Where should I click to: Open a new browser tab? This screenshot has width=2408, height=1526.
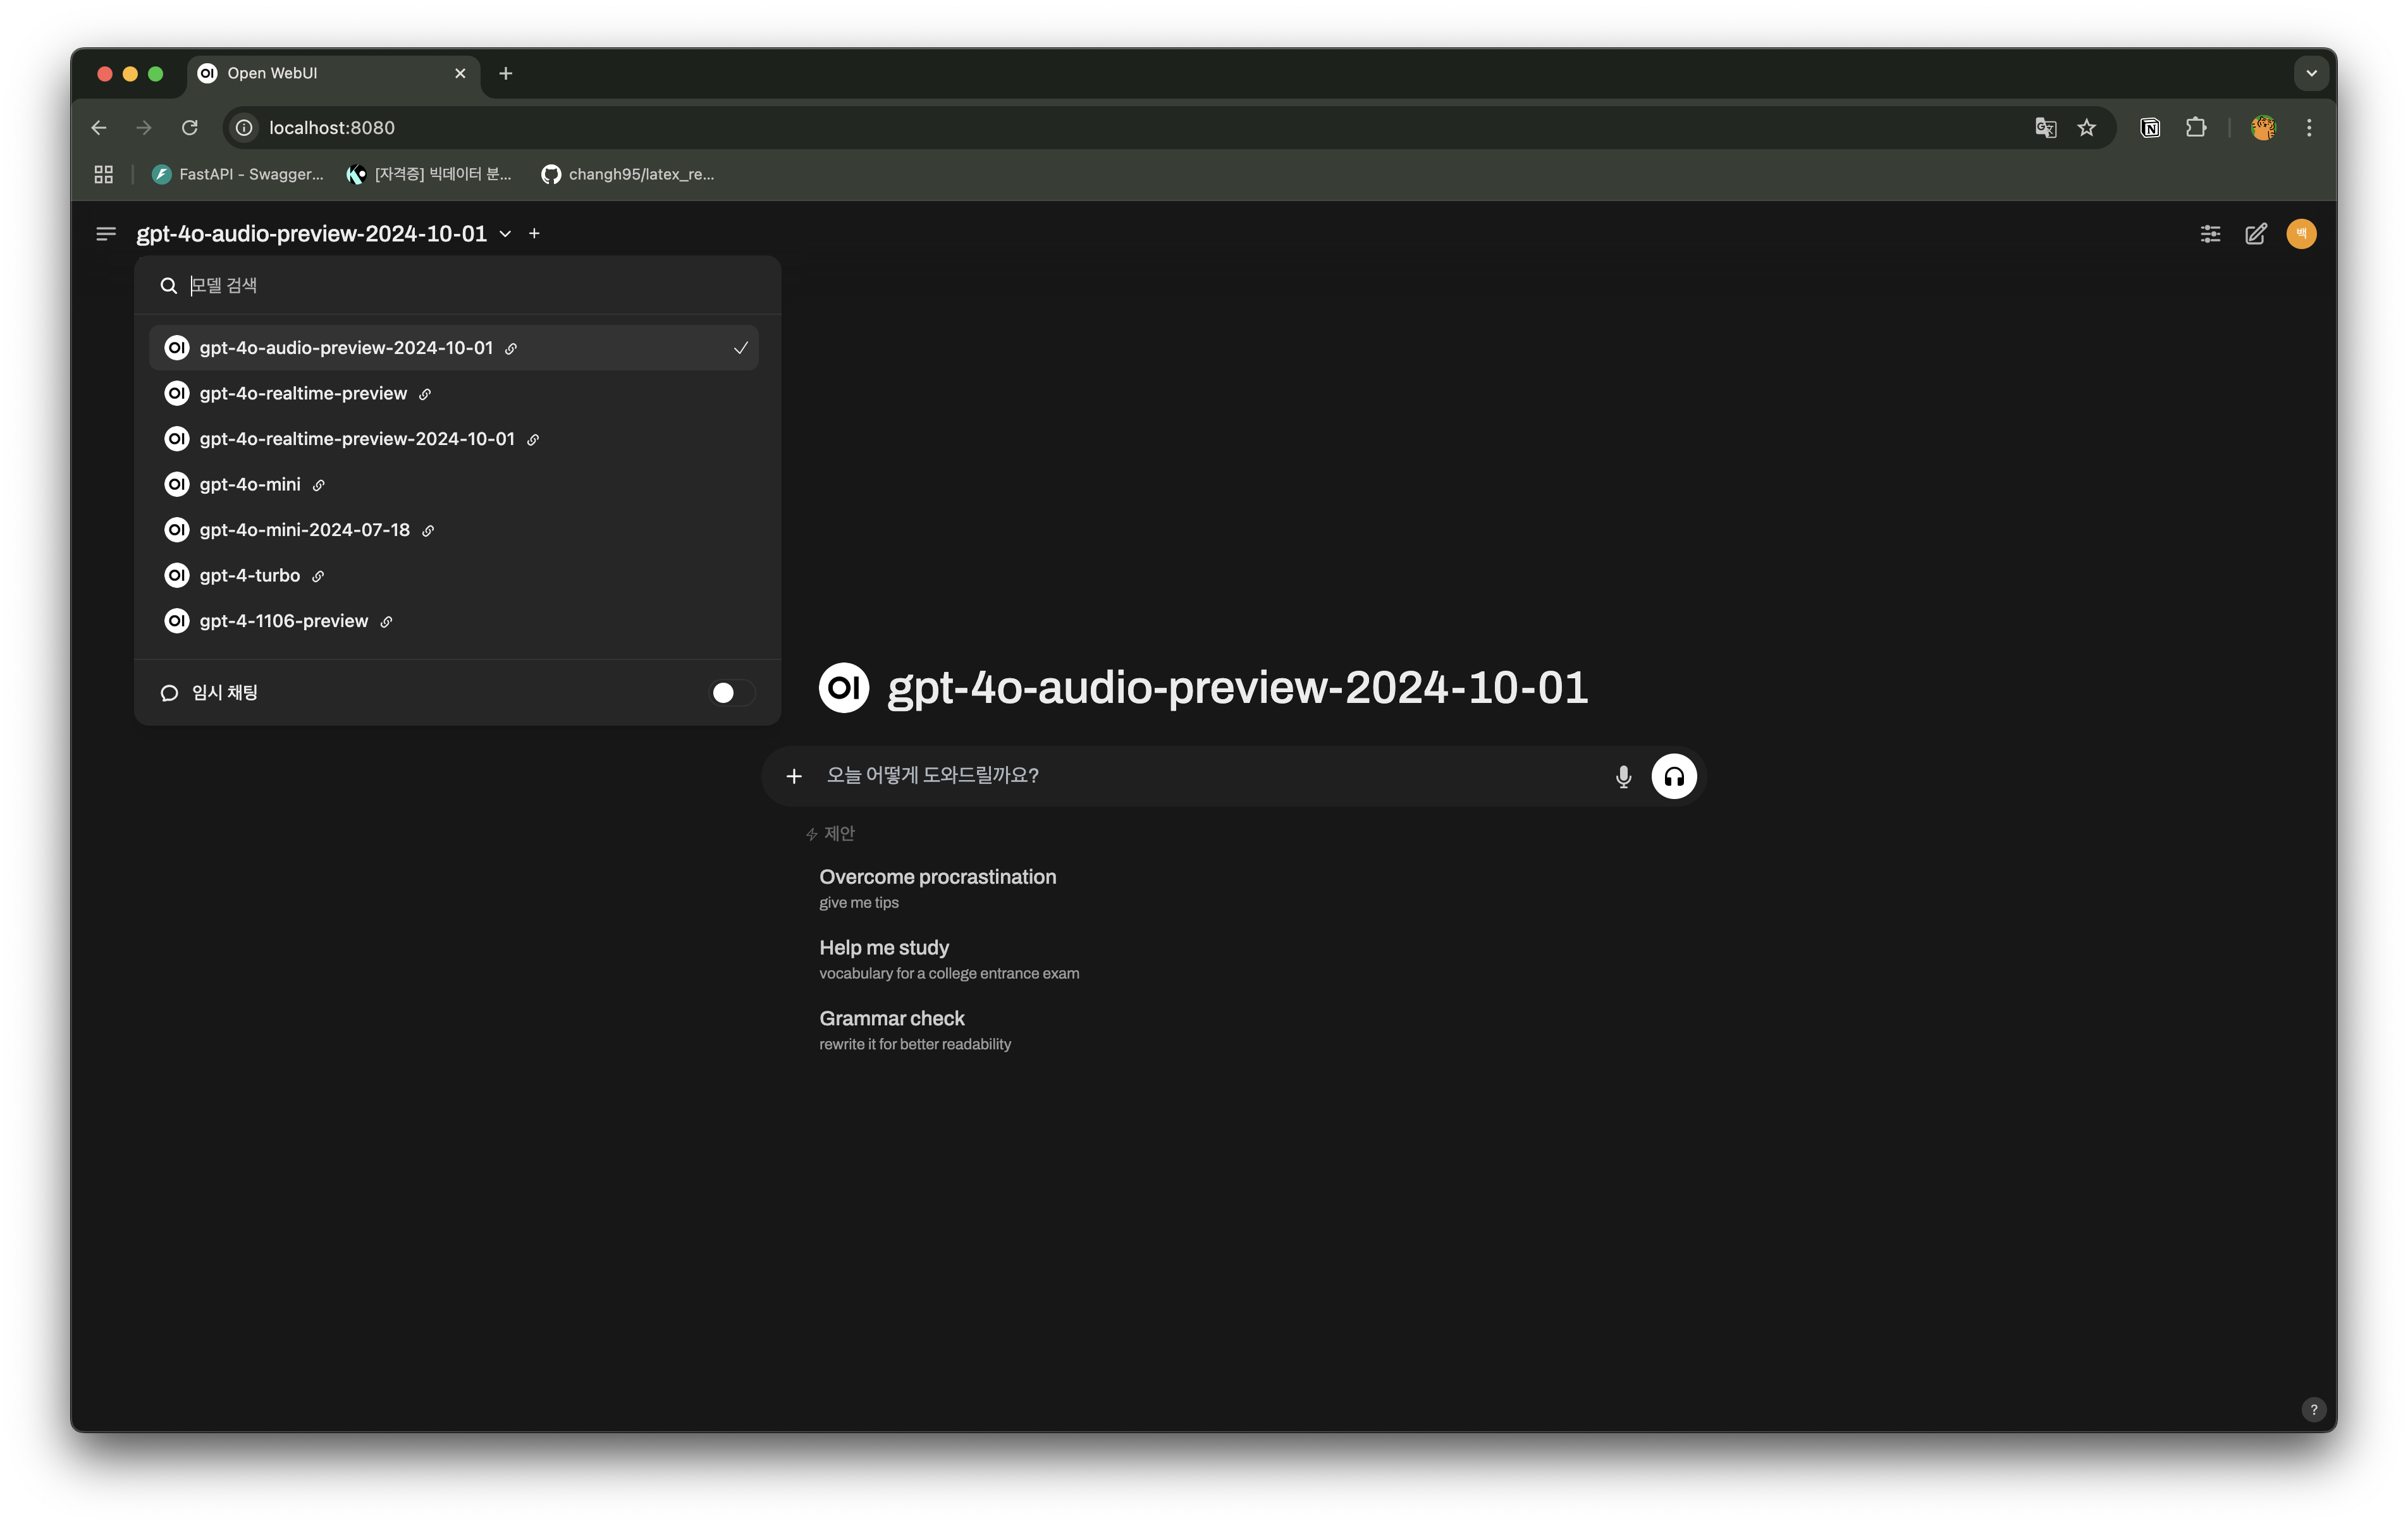[506, 74]
